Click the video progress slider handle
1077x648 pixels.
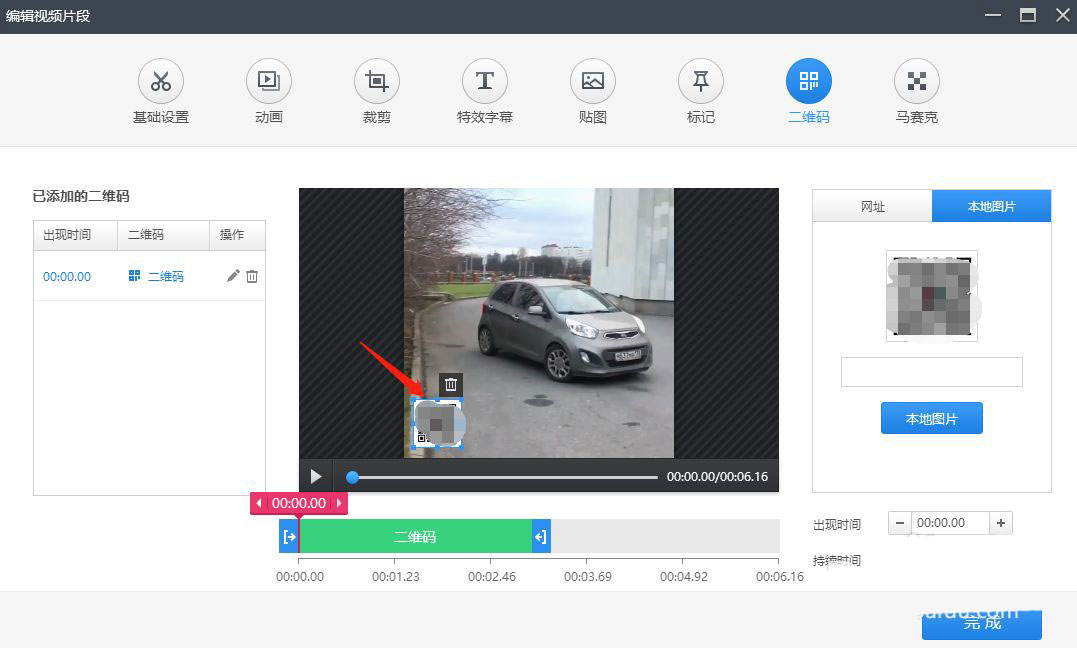[x=352, y=477]
